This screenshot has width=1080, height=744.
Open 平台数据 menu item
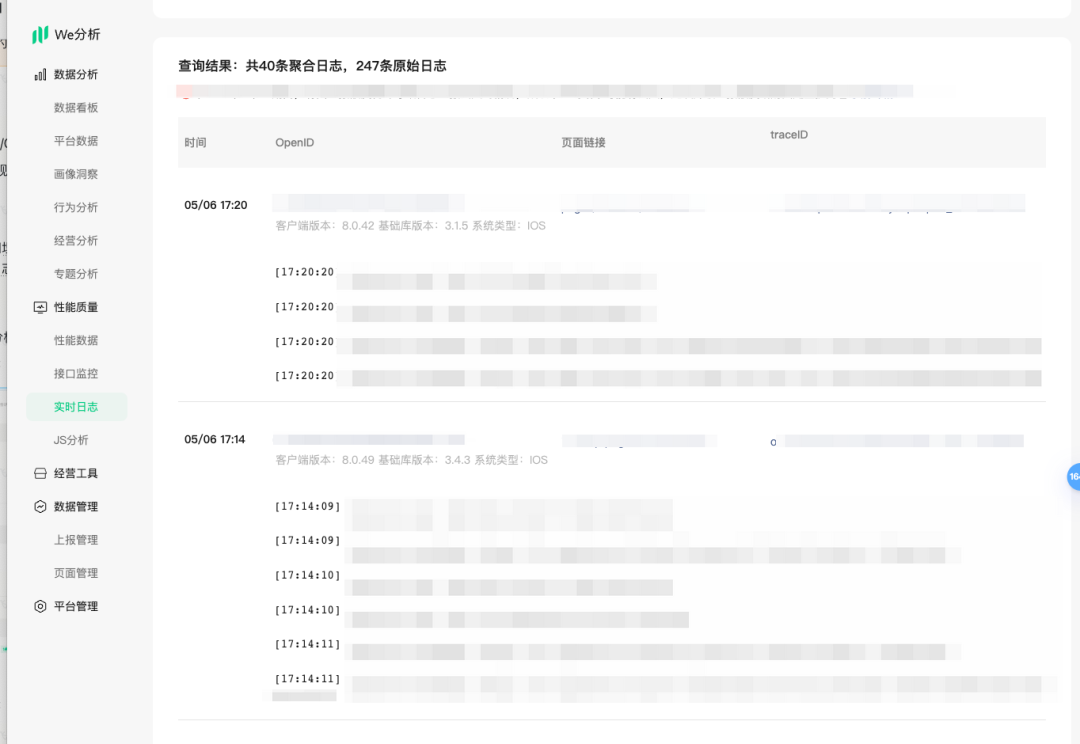point(76,141)
